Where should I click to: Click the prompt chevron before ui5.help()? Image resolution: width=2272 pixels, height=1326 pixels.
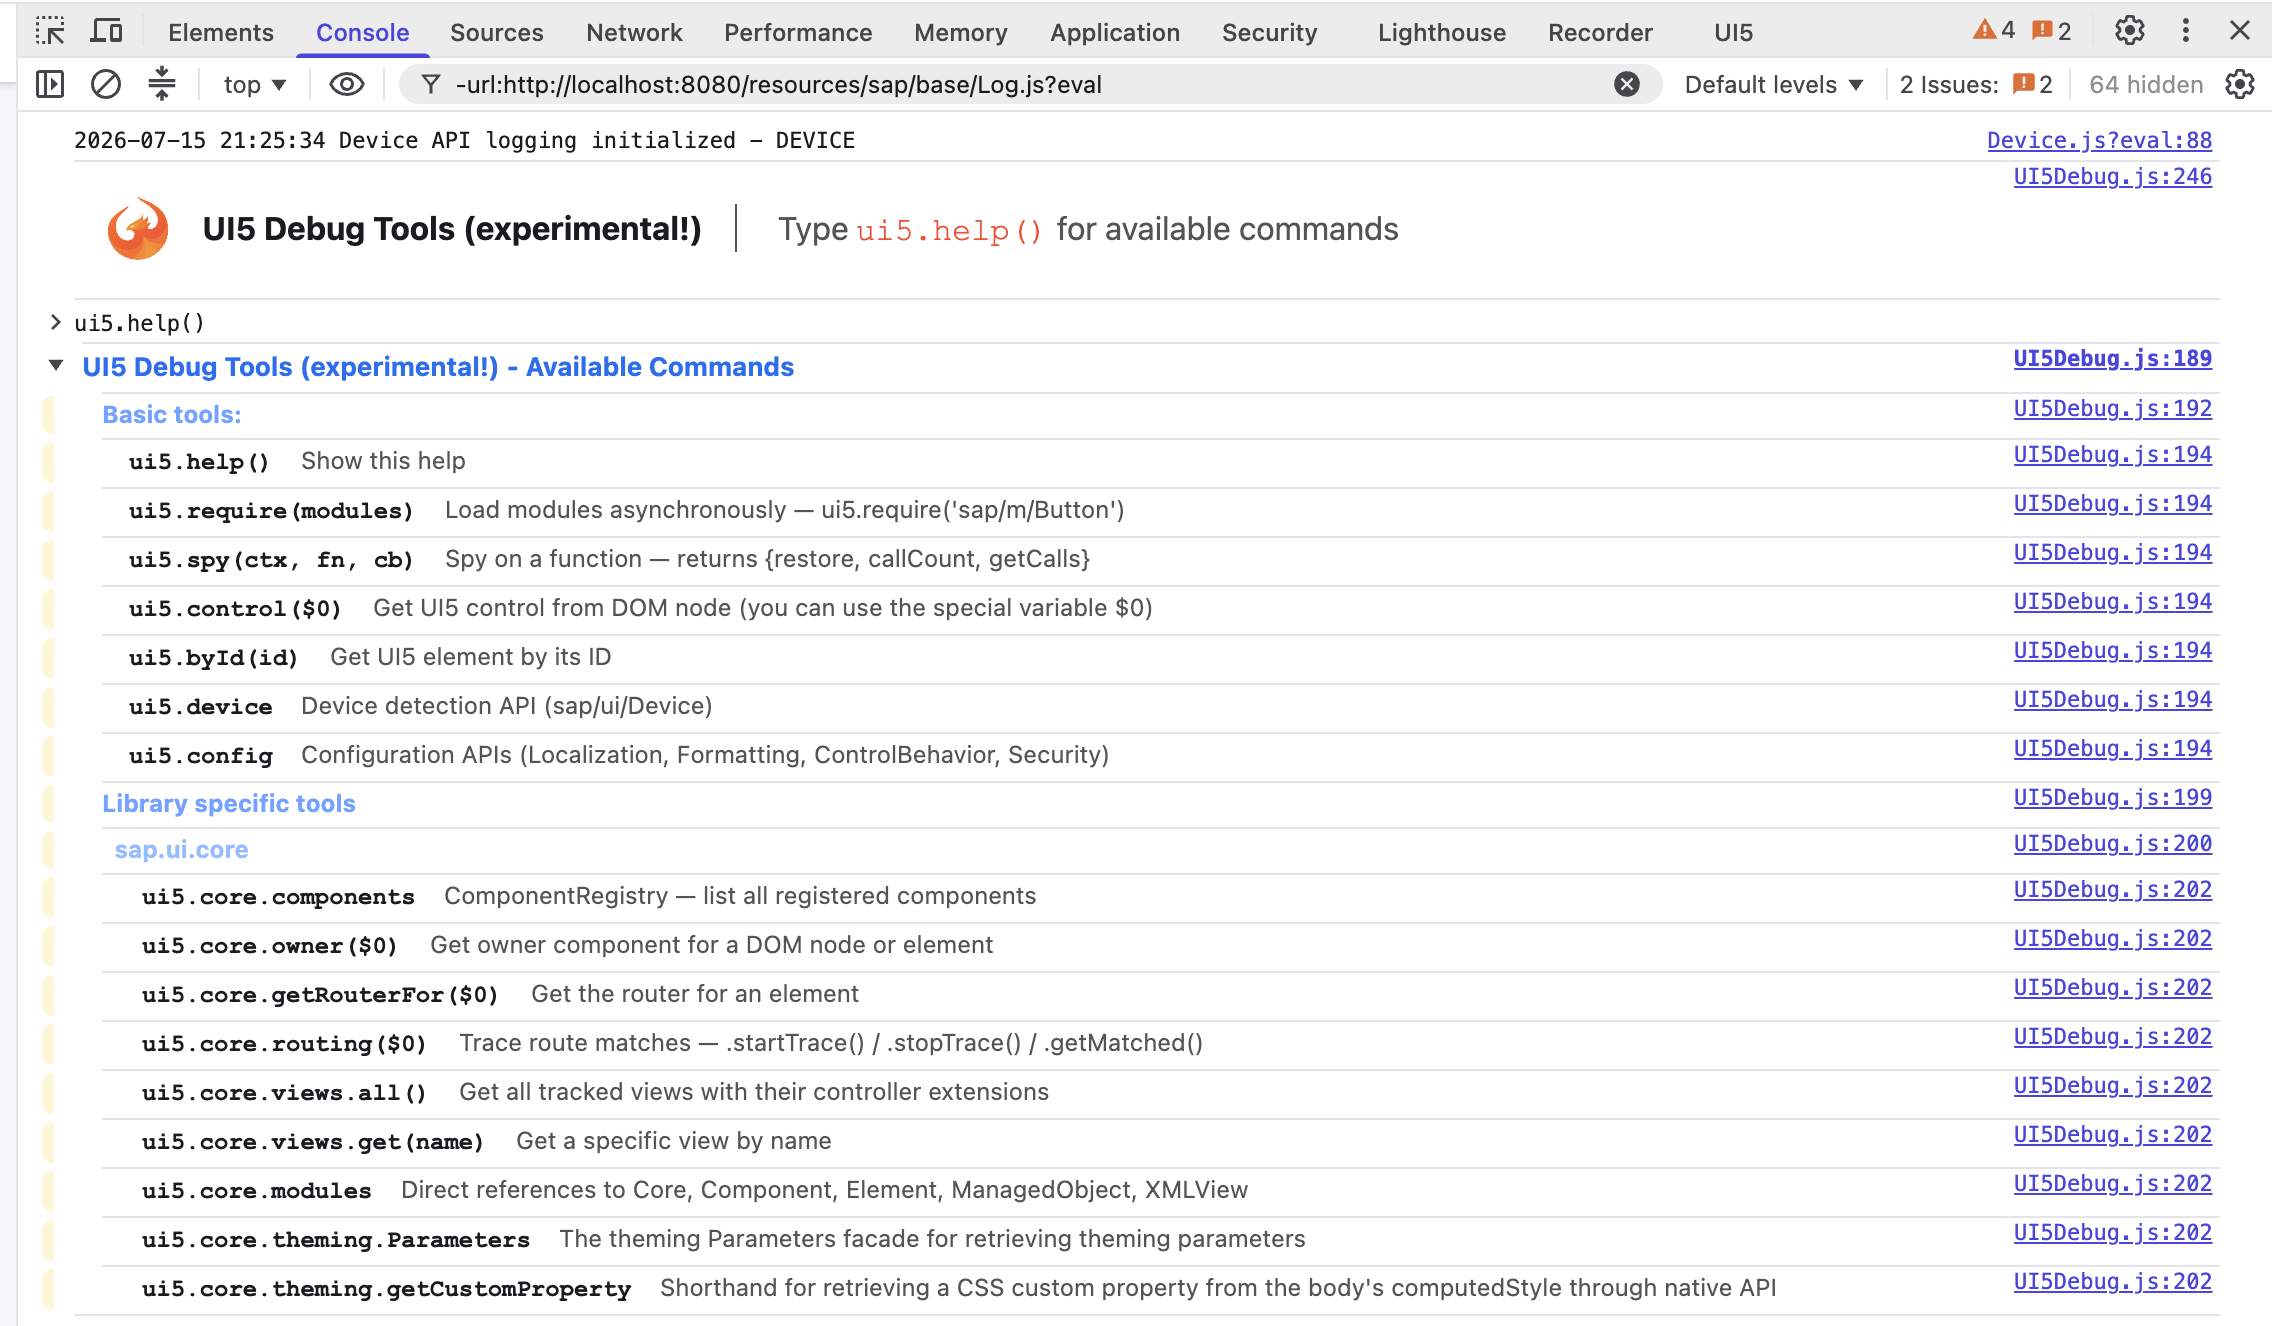coord(56,322)
